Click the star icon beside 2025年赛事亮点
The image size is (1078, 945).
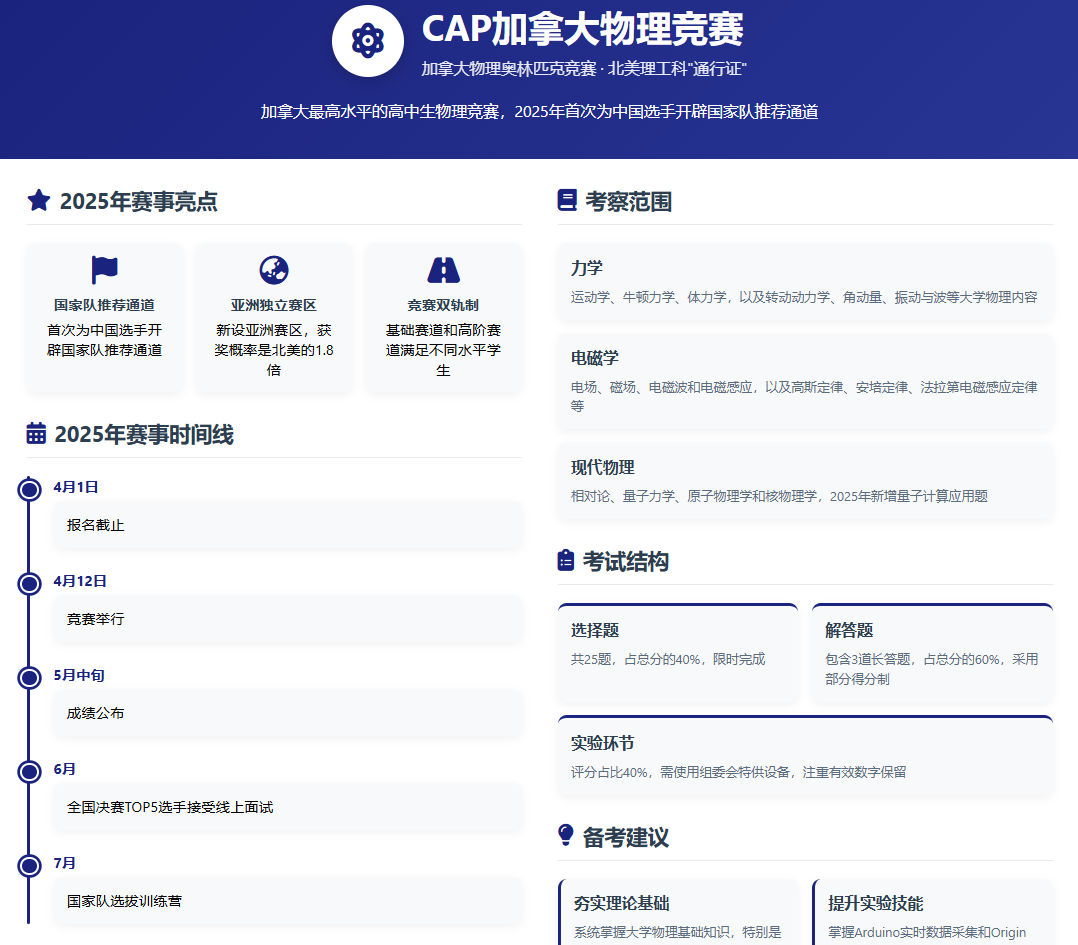pos(39,201)
